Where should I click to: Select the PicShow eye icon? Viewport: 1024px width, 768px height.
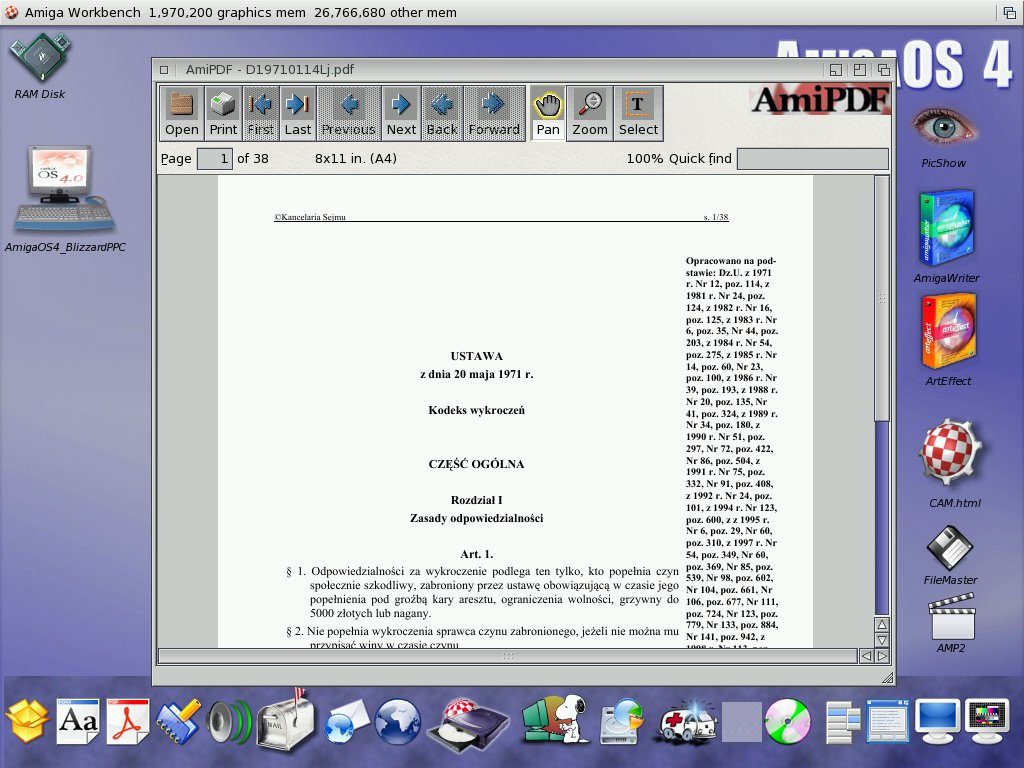(944, 135)
